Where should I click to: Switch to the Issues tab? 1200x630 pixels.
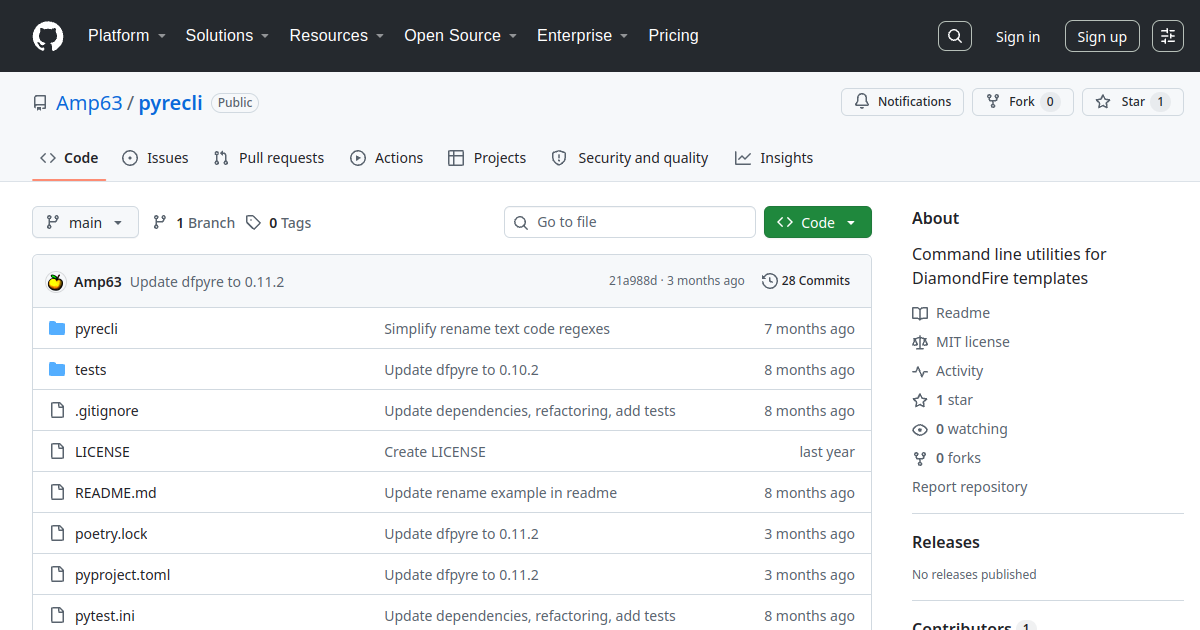coord(155,158)
